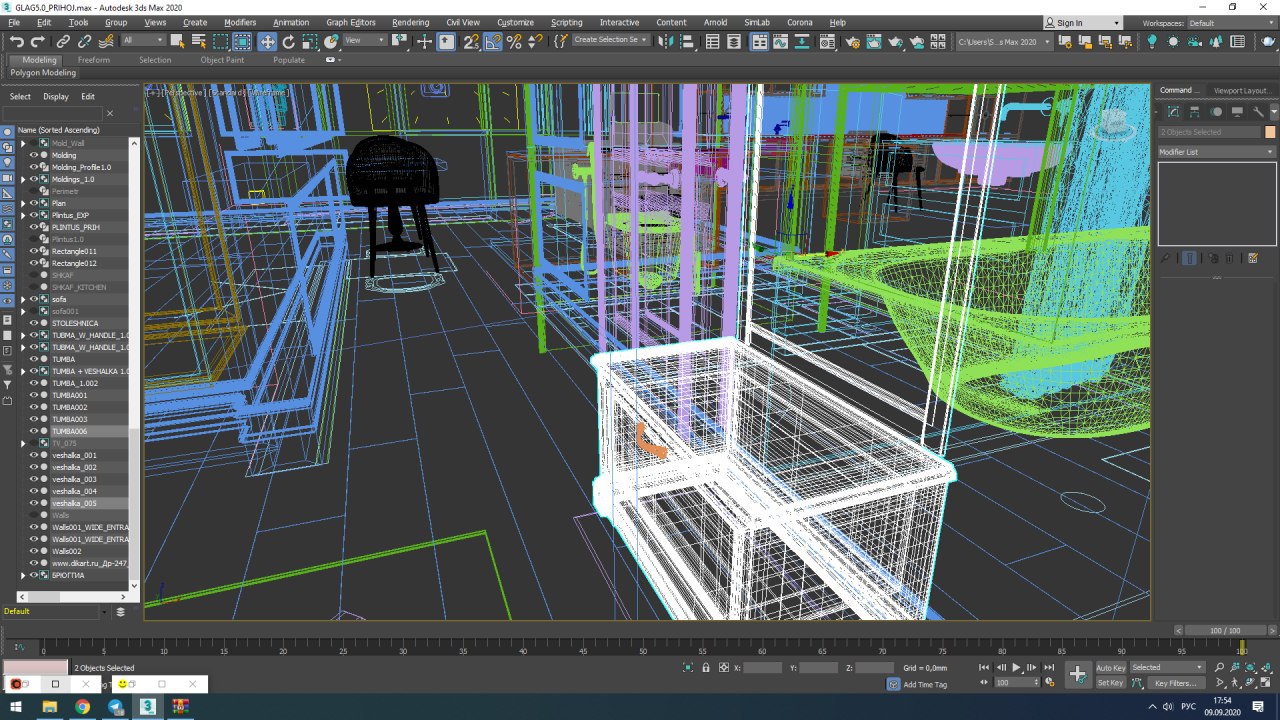This screenshot has width=1280, height=720.
Task: Hide the STOLESHNICA object
Action: point(33,323)
